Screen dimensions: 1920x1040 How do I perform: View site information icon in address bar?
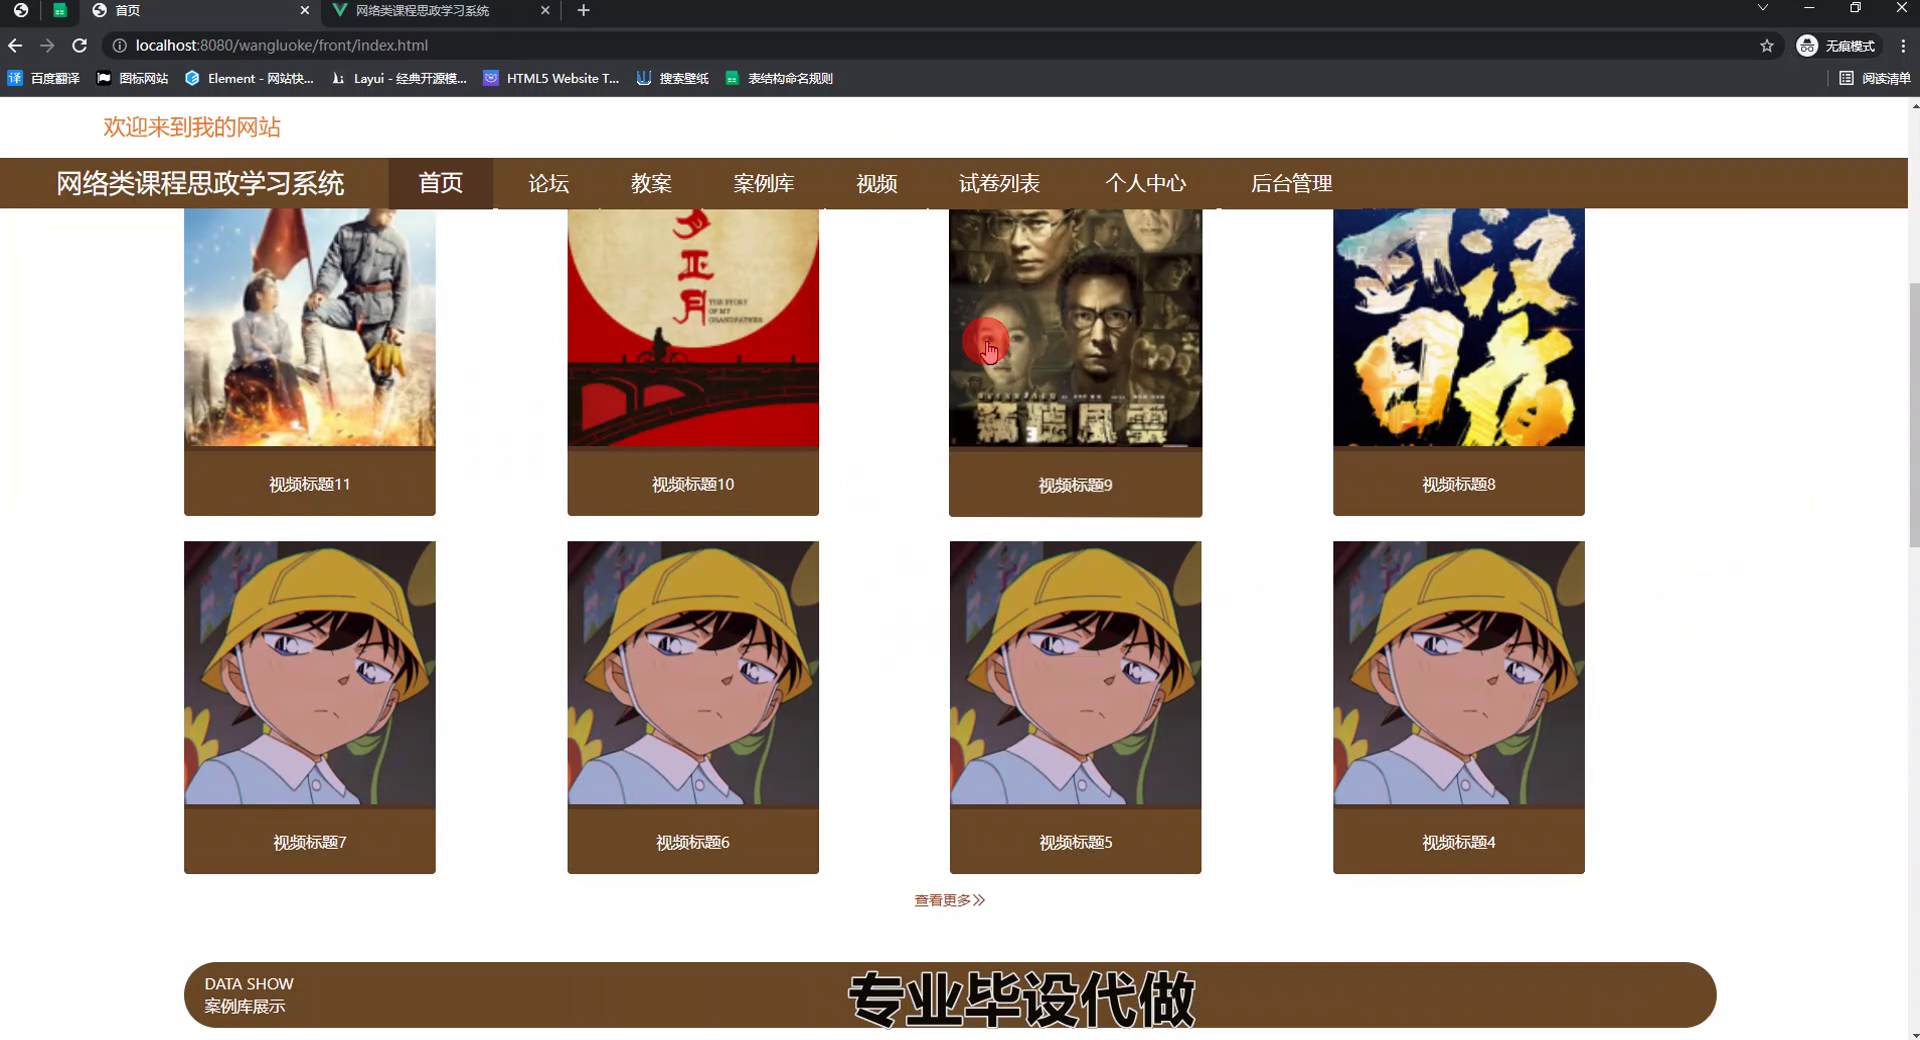[x=119, y=45]
